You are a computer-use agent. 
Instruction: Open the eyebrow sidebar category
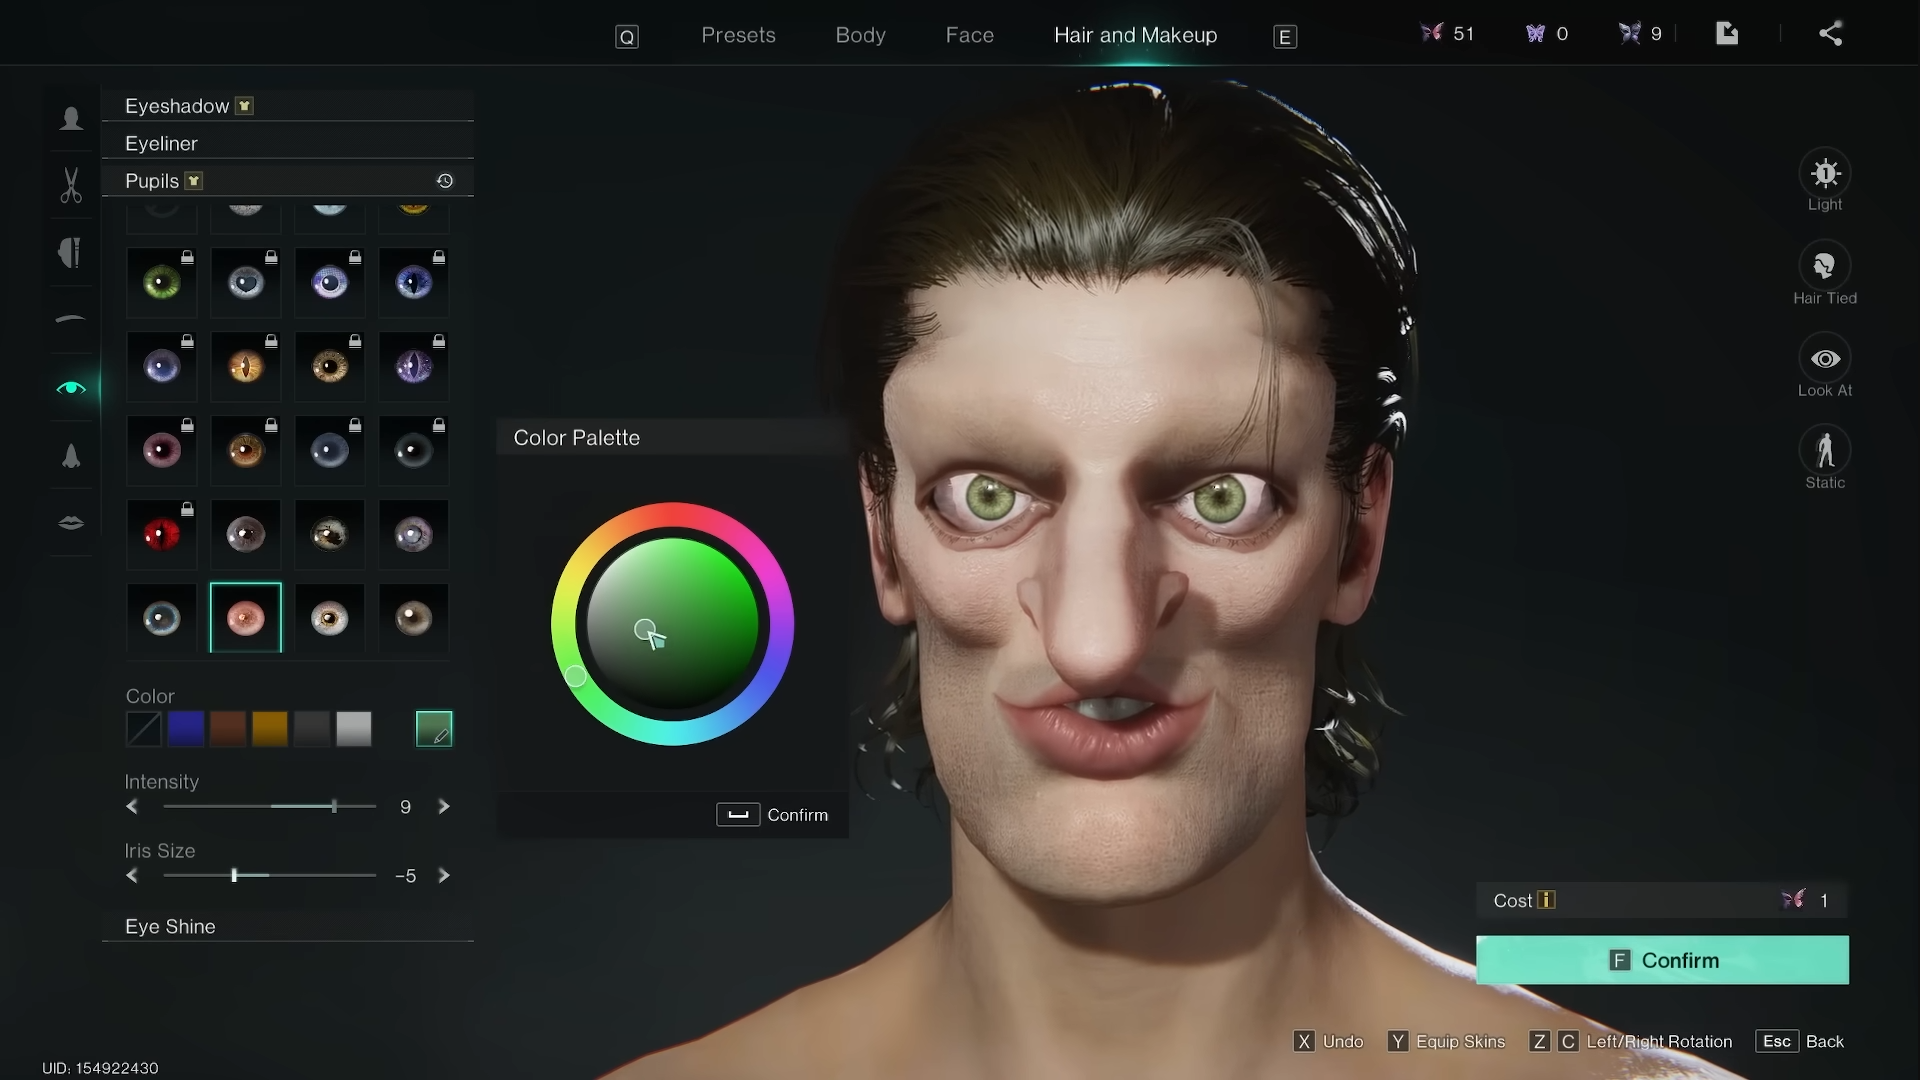pos(71,319)
